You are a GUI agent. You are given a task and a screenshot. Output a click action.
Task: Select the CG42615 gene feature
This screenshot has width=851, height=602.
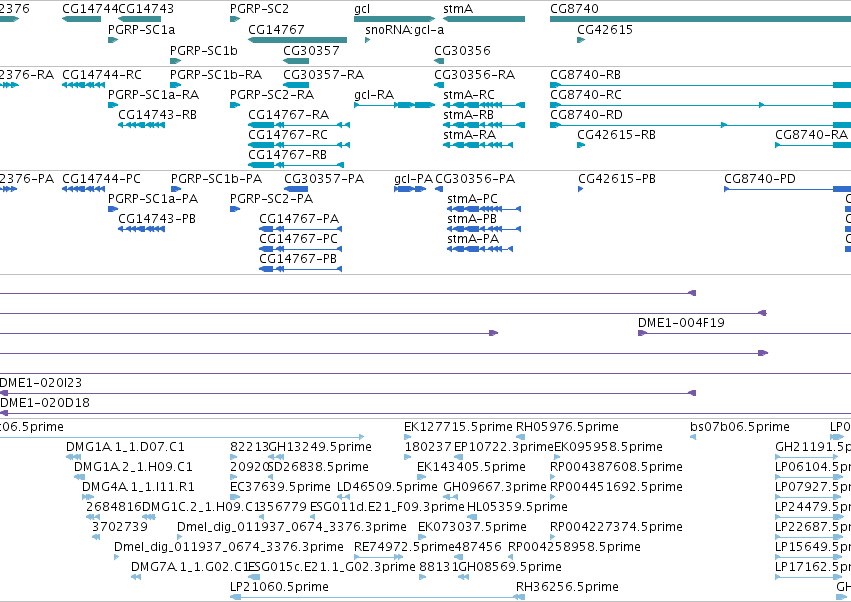click(581, 40)
